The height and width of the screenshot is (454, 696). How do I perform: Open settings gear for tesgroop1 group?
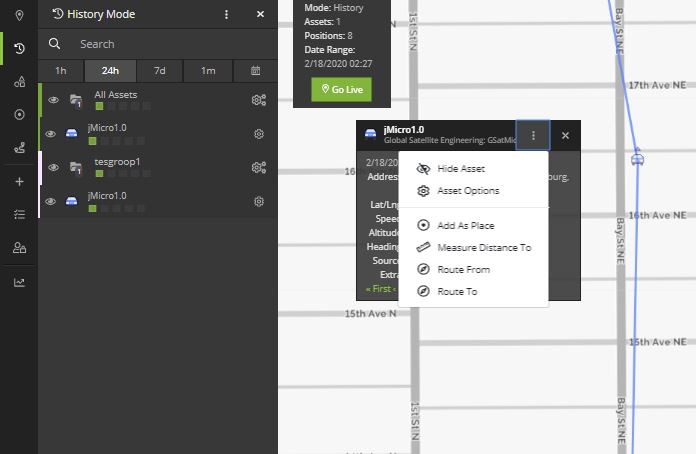pos(259,167)
